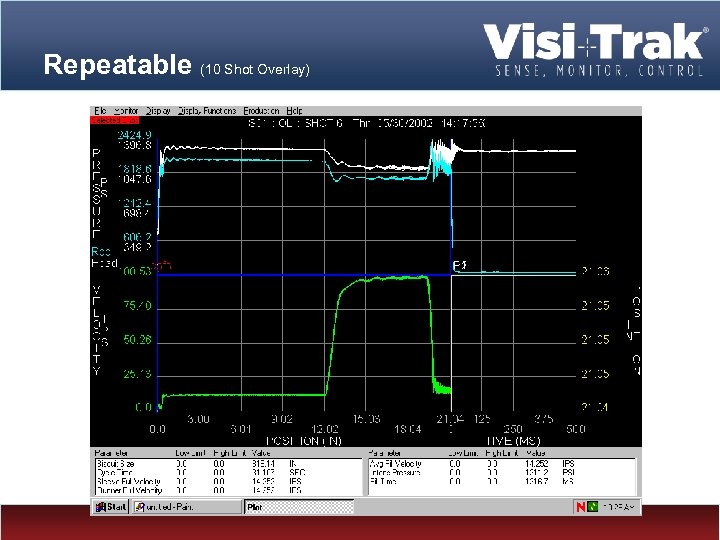Viewport: 720px width, 540px height.
Task: Click the TIME (MS) axis label
Action: pyautogui.click(x=513, y=441)
